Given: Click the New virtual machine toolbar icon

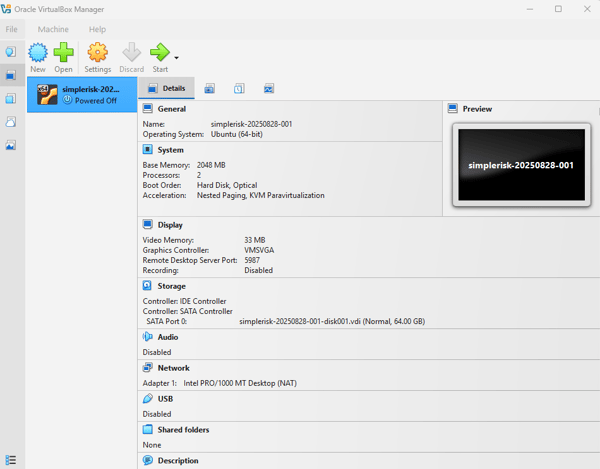Looking at the screenshot, I should 38,57.
